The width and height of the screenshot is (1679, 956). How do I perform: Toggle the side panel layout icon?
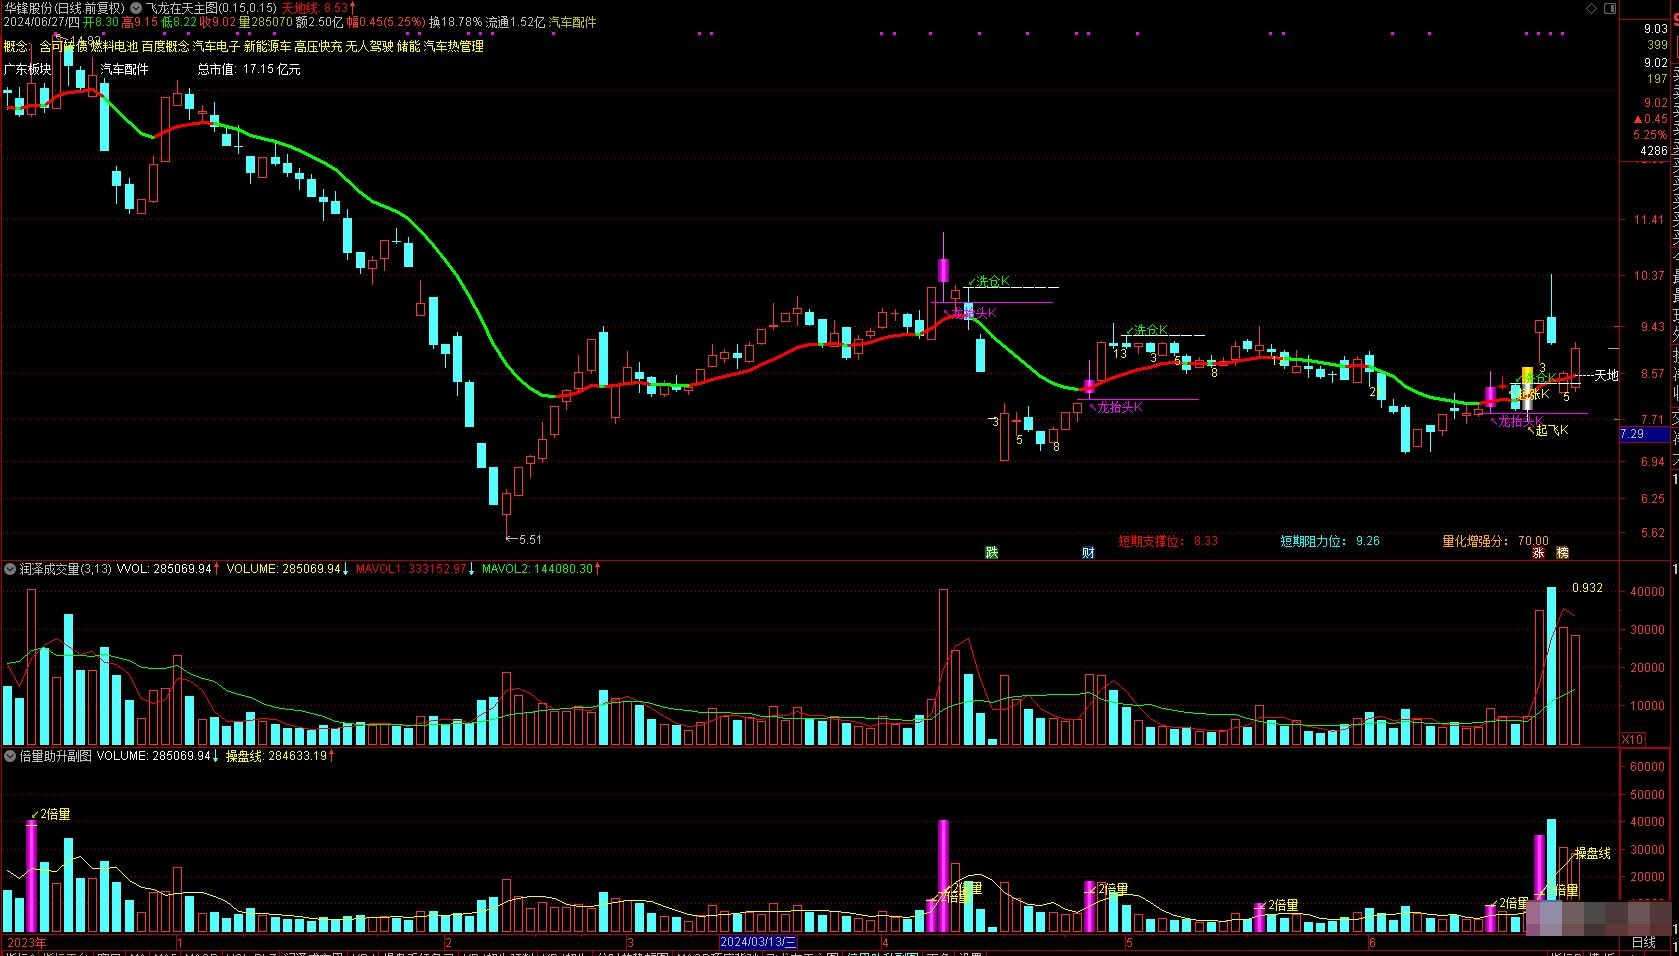click(x=1610, y=8)
